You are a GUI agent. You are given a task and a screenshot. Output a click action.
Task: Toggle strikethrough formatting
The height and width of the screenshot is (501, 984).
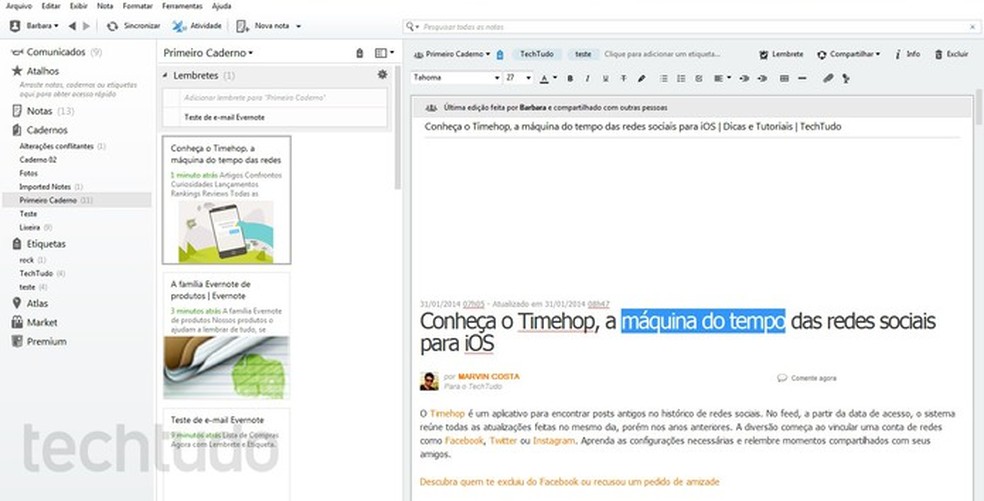[623, 78]
